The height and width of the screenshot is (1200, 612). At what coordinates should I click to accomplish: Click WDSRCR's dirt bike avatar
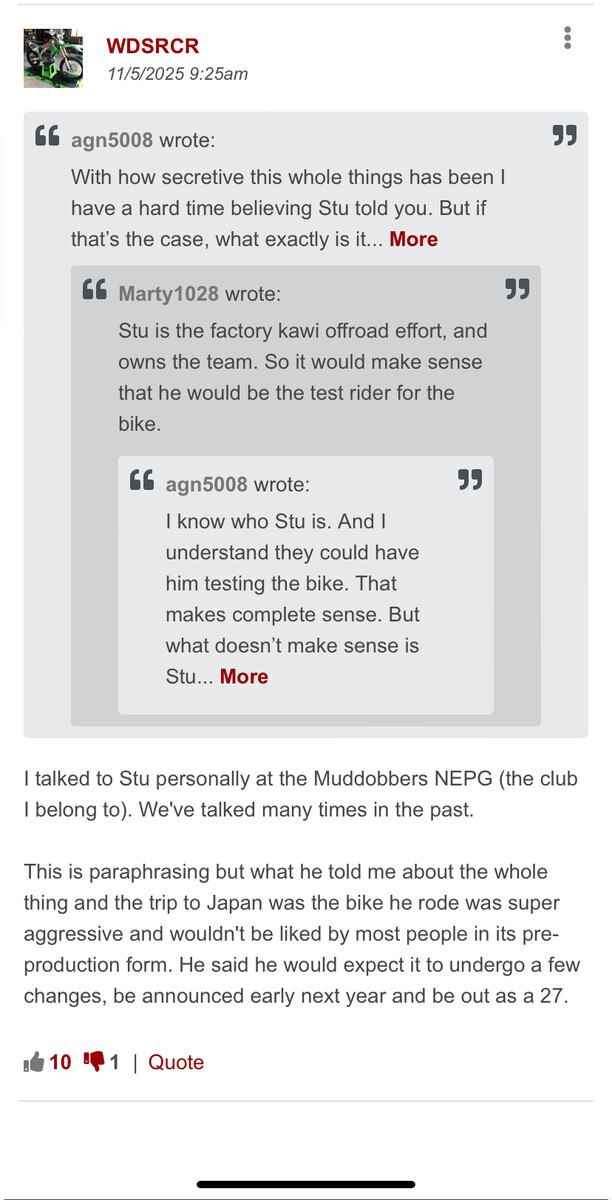pos(53,57)
